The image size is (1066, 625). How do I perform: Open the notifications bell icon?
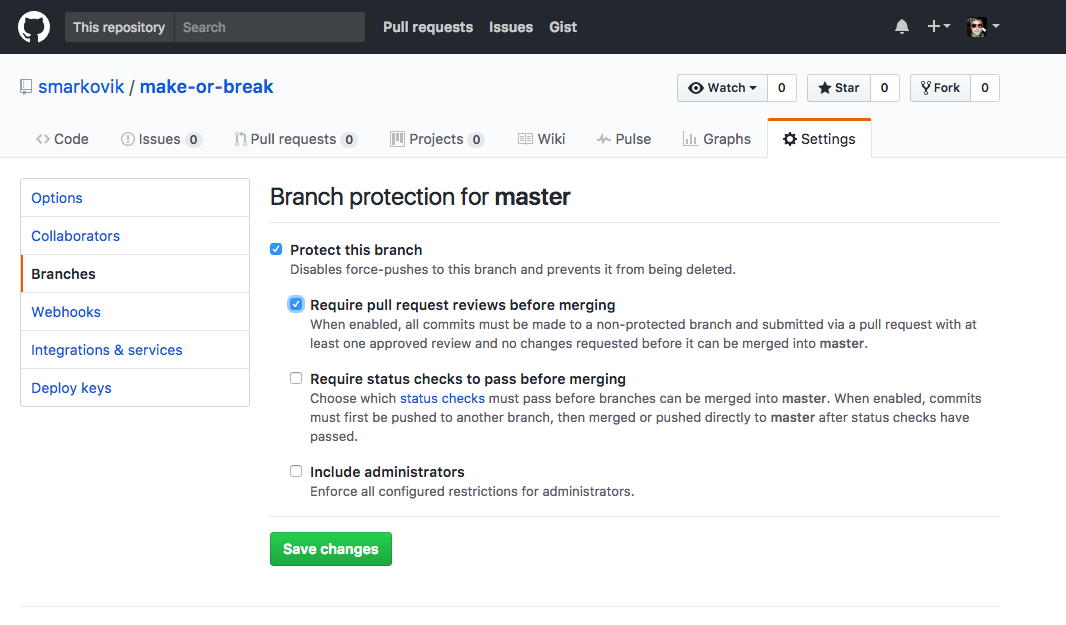click(x=901, y=27)
